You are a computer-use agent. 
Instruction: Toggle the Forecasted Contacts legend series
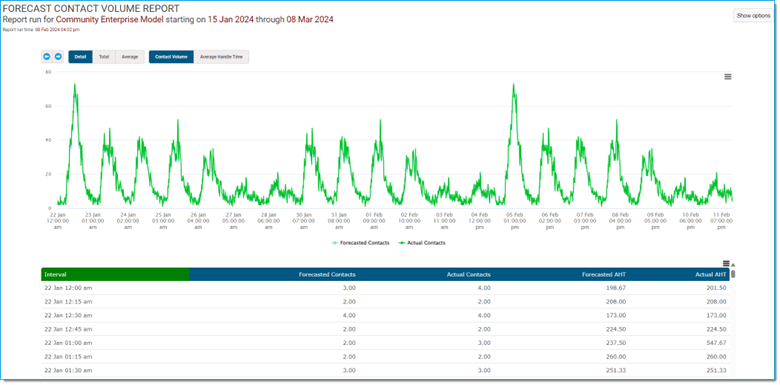(361, 243)
